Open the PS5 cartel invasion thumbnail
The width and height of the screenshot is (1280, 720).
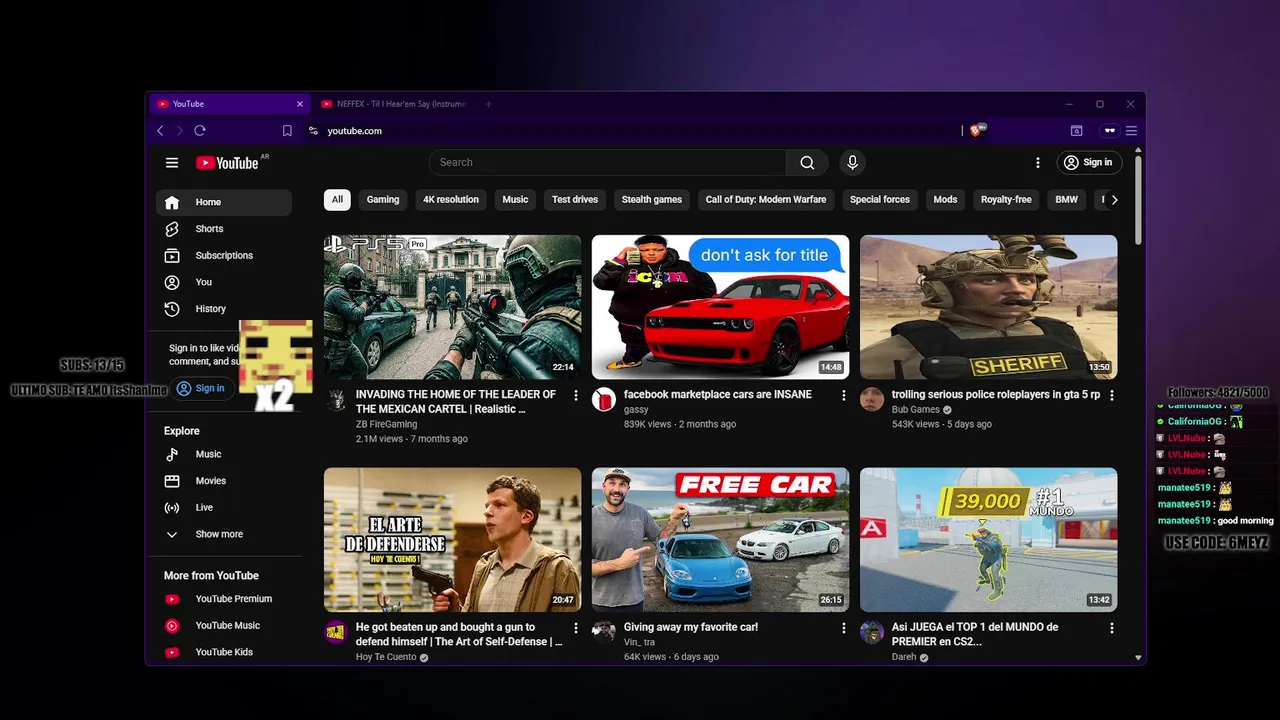pos(452,307)
